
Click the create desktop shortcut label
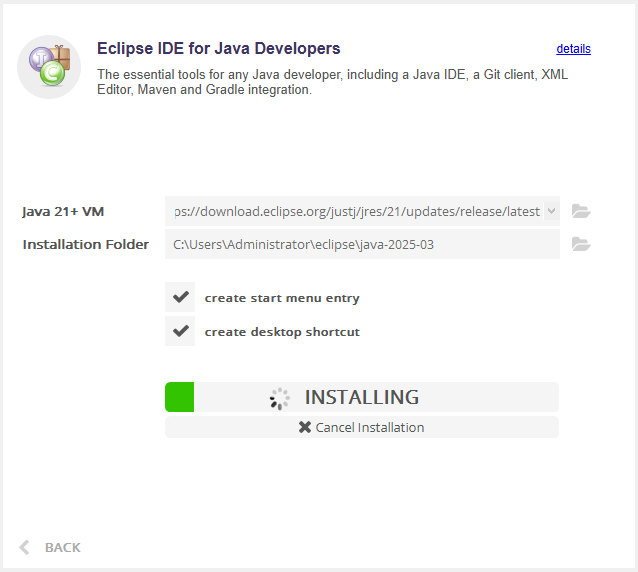click(x=282, y=332)
